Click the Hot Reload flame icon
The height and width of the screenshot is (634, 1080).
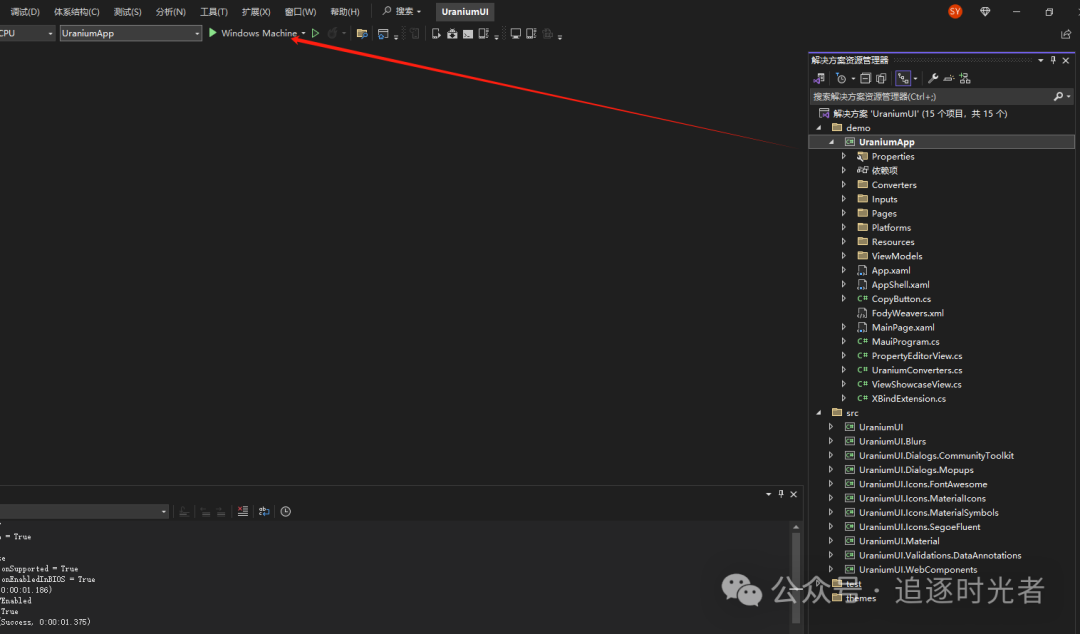(x=333, y=33)
